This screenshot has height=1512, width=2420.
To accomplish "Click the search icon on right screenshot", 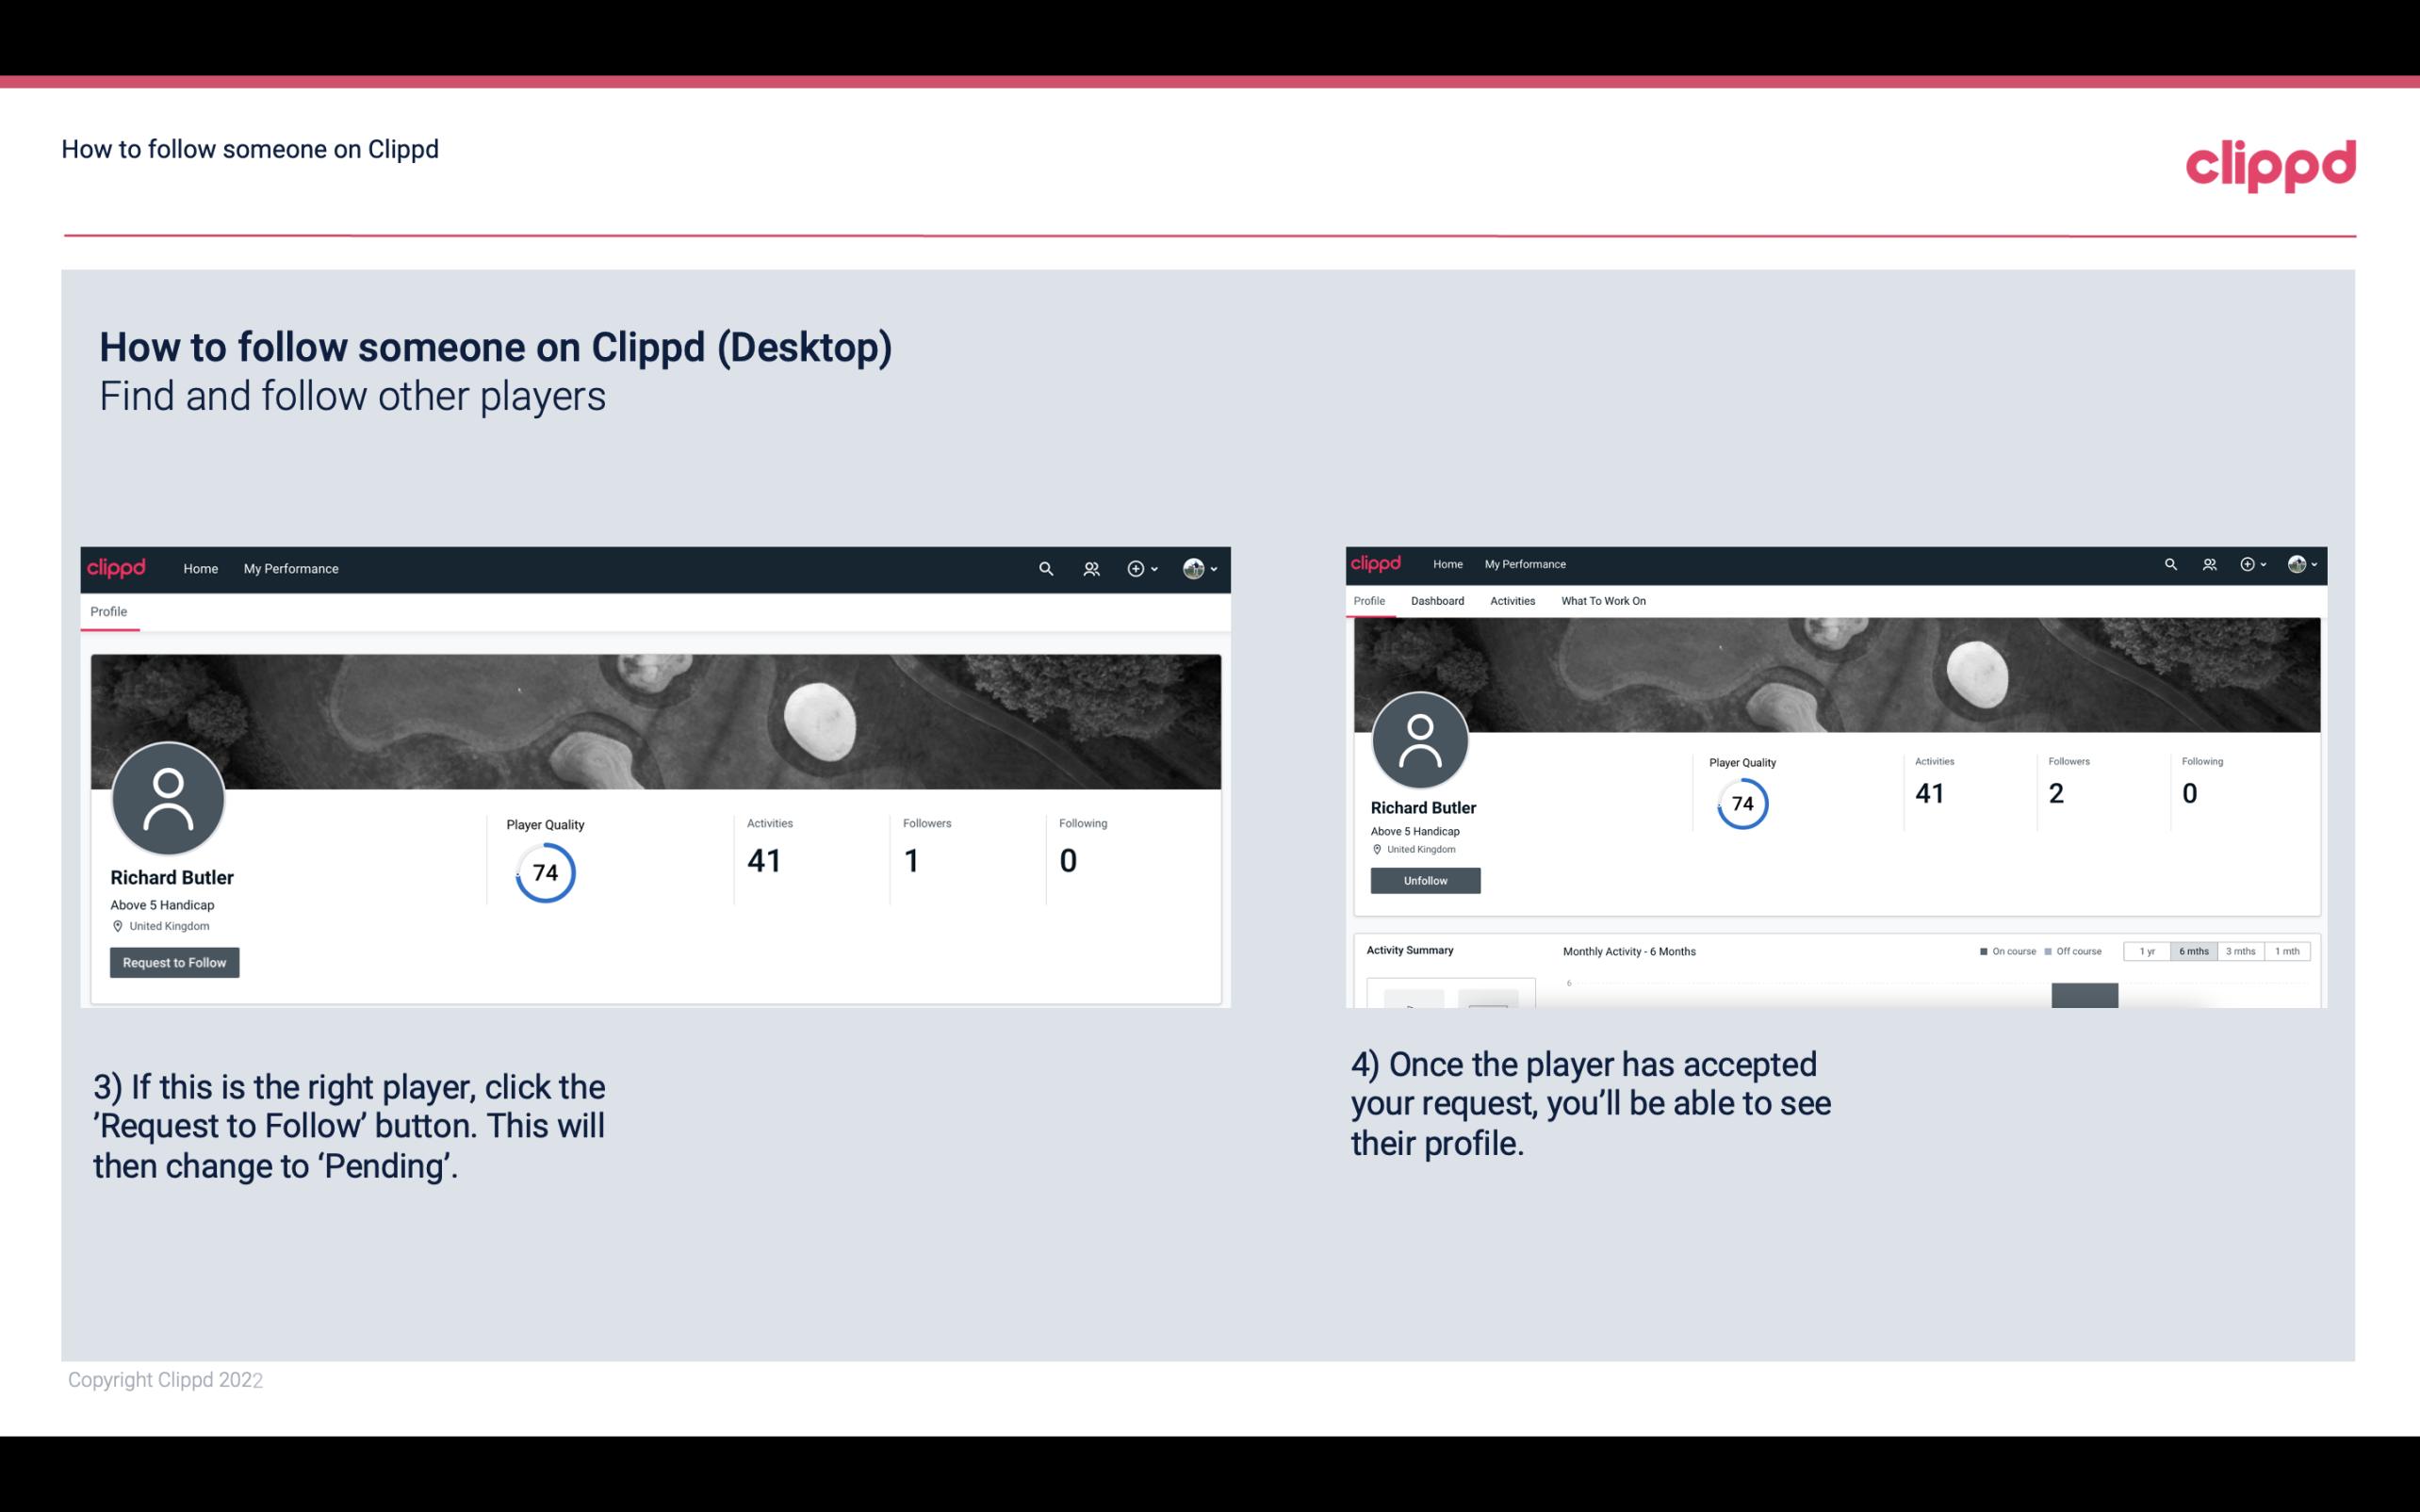I will tap(2169, 562).
